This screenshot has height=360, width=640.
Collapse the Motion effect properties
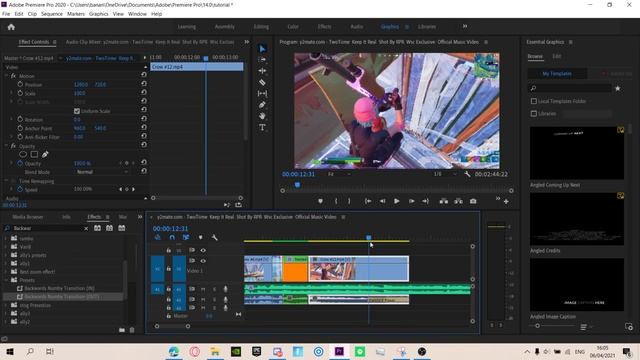click(6, 76)
